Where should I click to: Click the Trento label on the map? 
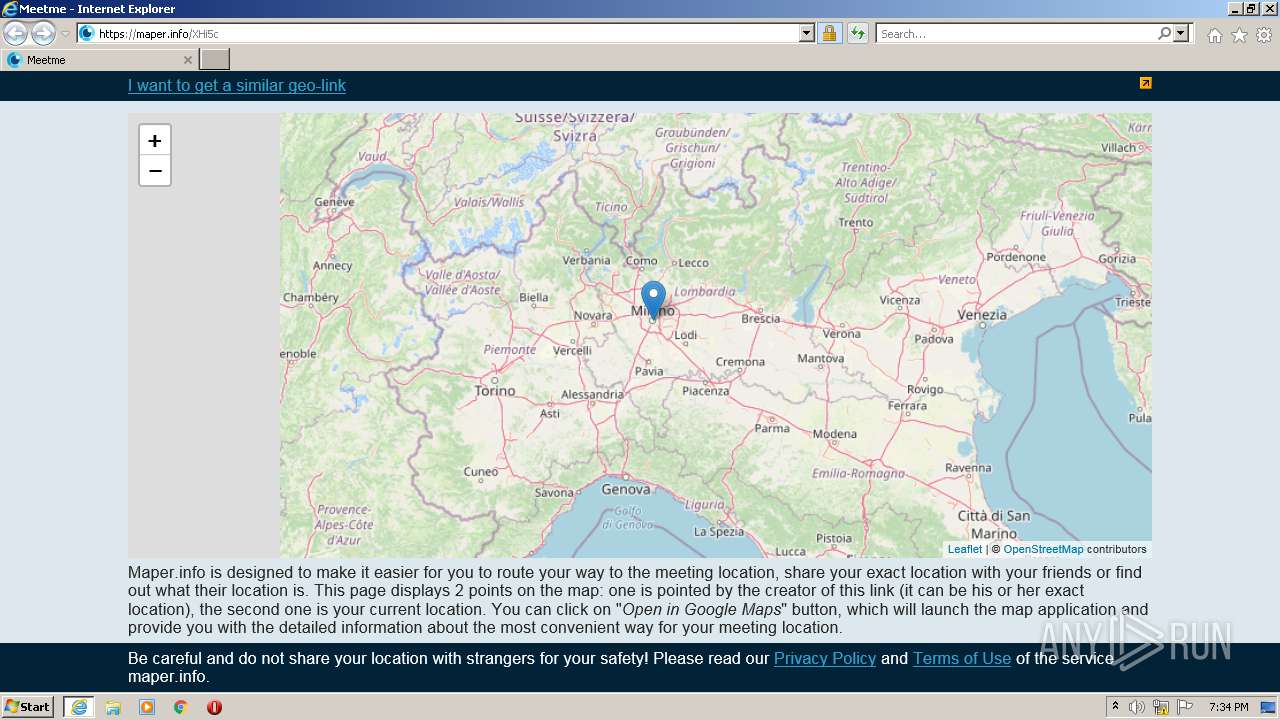(856, 222)
